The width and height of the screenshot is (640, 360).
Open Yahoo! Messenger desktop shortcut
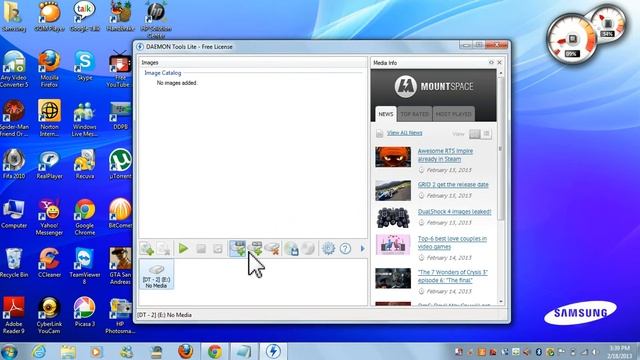click(x=49, y=217)
